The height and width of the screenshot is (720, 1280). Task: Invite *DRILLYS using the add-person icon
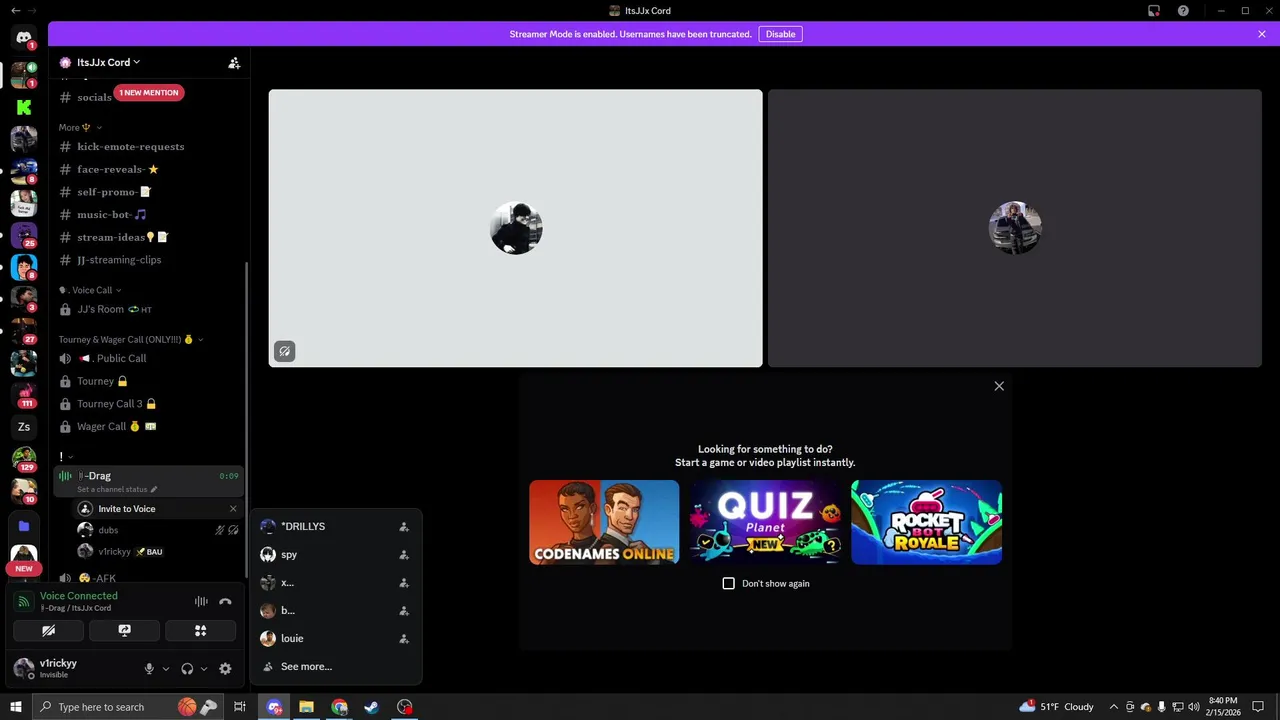[404, 527]
